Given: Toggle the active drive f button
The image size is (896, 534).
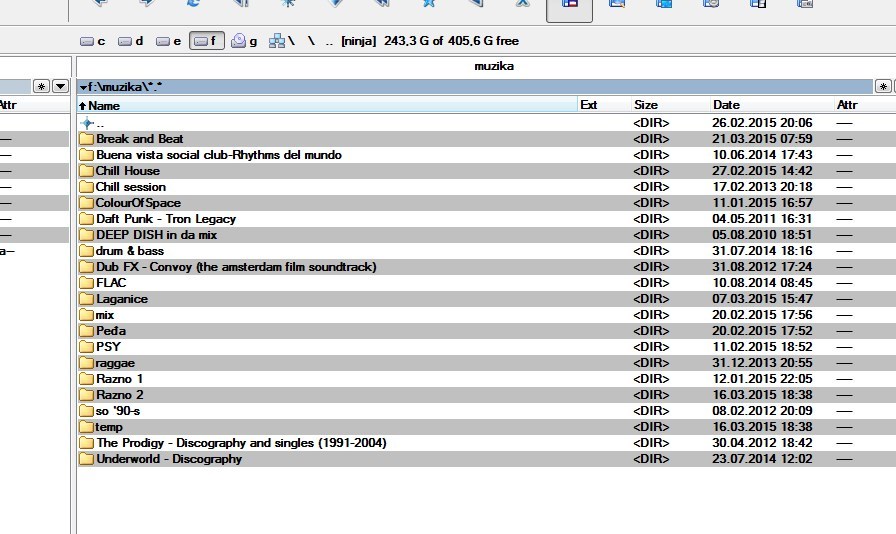Looking at the screenshot, I should click(205, 41).
